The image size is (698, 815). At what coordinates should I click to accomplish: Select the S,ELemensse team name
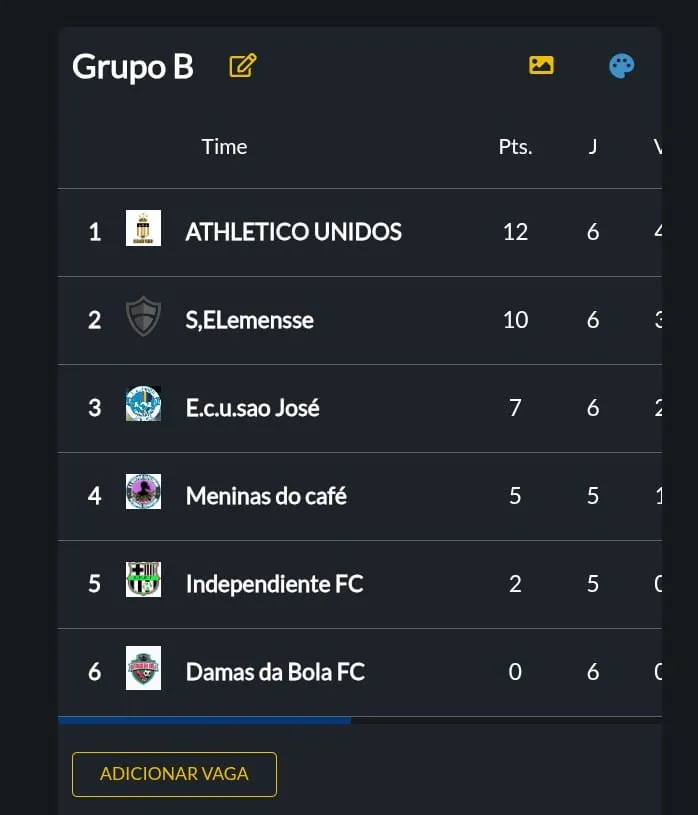pyautogui.click(x=249, y=320)
